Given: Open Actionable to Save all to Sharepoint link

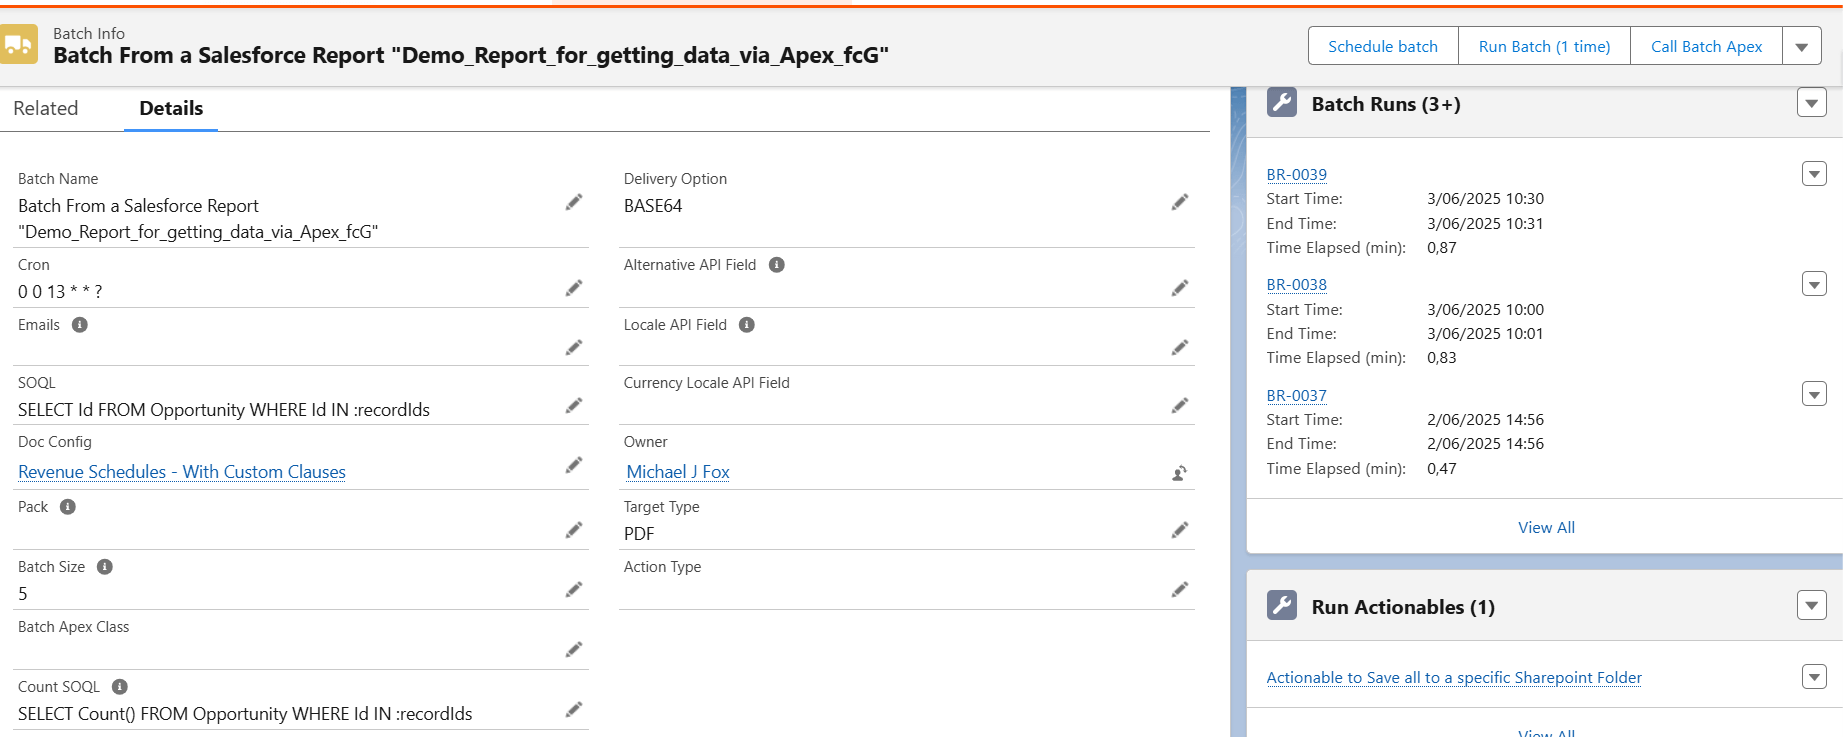Looking at the screenshot, I should pos(1454,677).
